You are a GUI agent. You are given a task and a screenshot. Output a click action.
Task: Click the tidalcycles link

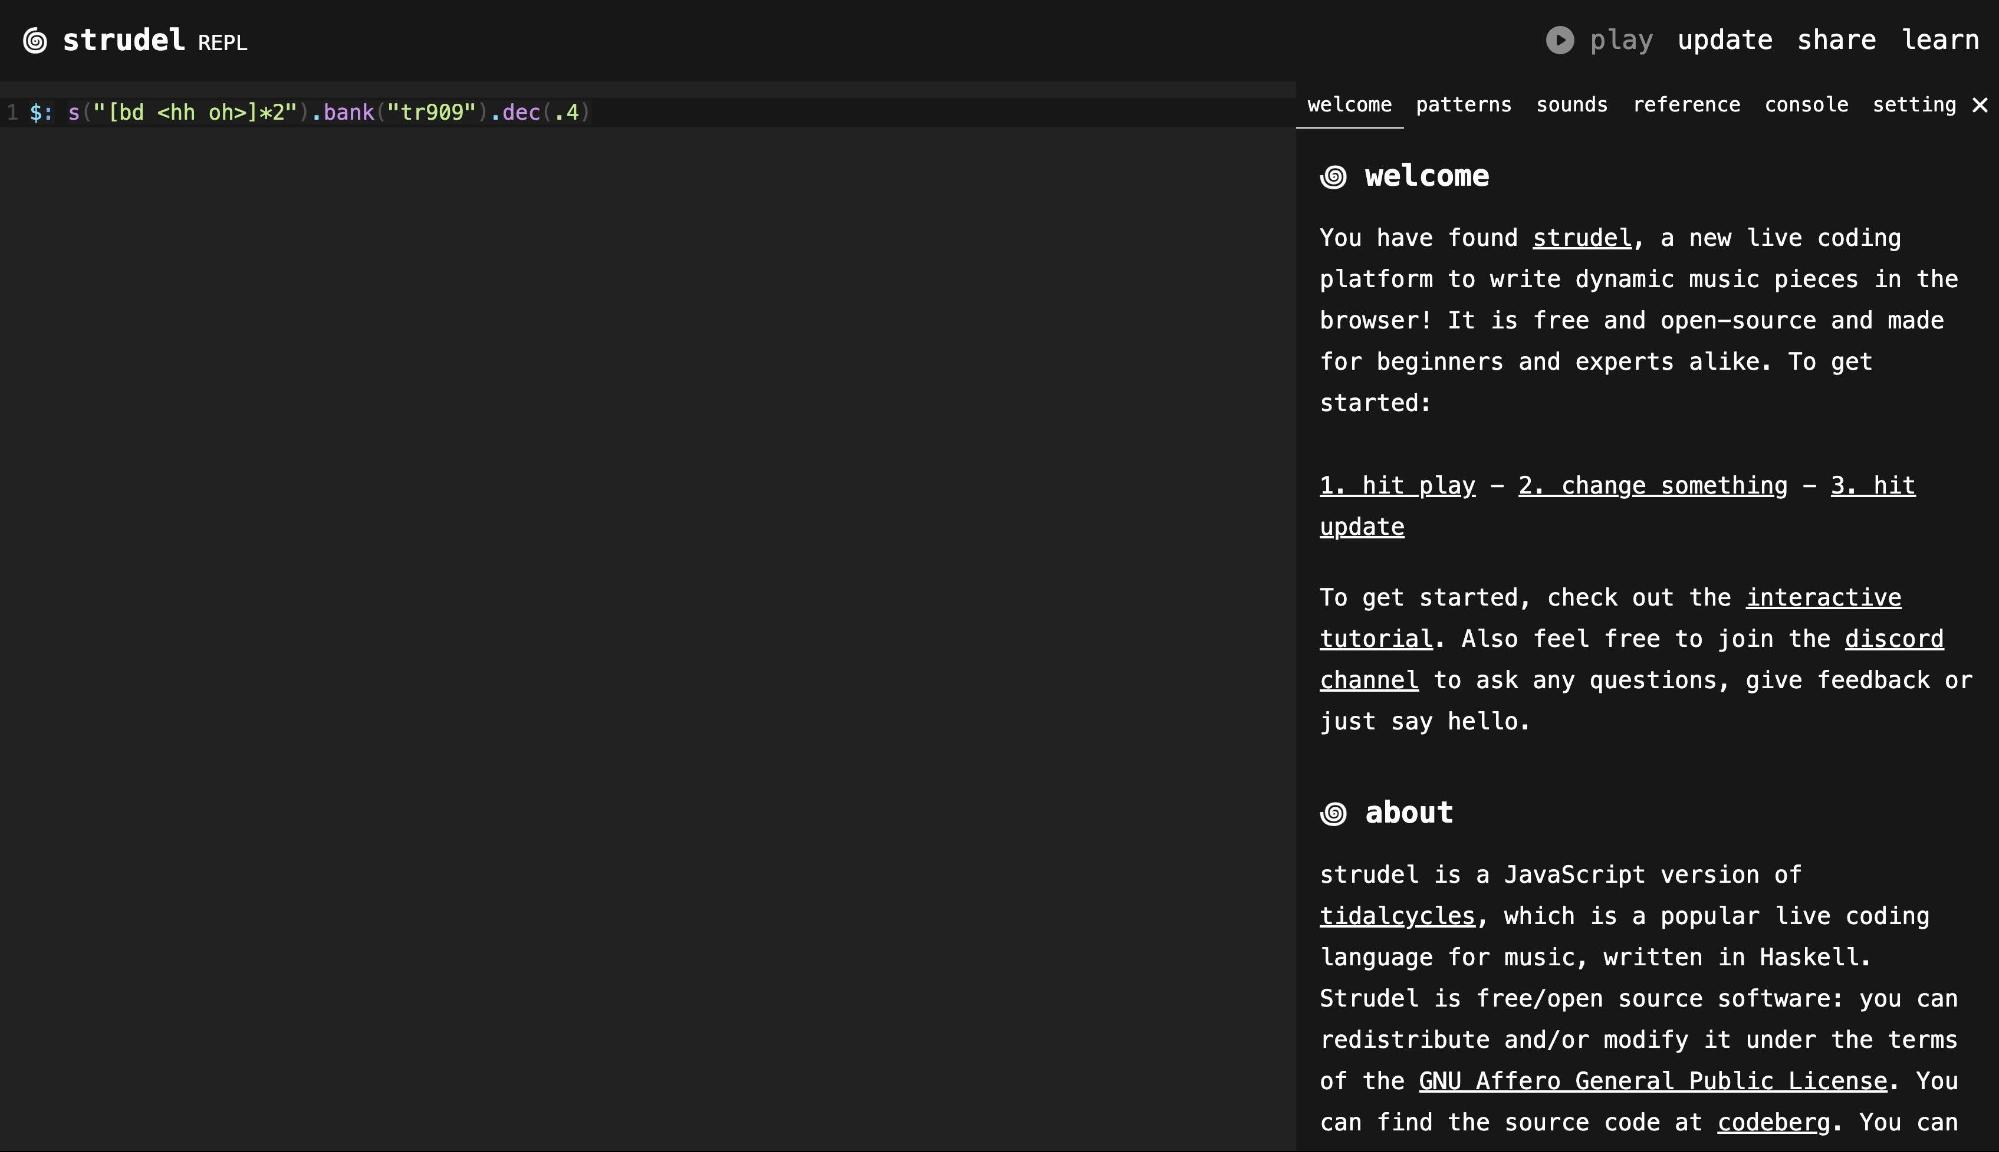(x=1397, y=916)
